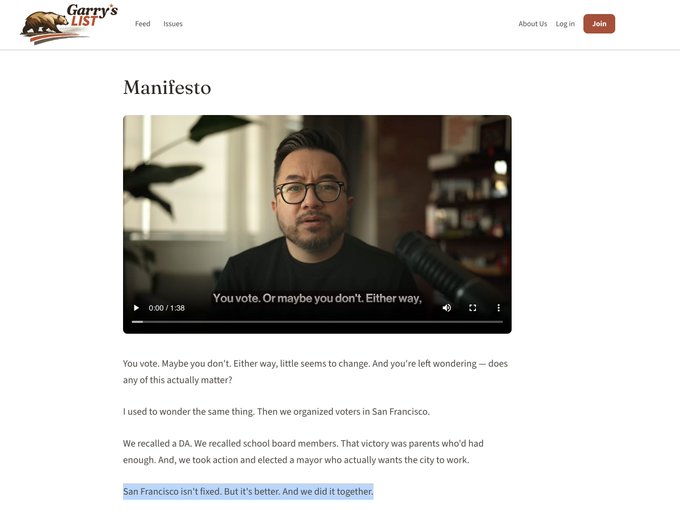This screenshot has width=680, height=513.
Task: Open the About Us link
Action: [533, 24]
